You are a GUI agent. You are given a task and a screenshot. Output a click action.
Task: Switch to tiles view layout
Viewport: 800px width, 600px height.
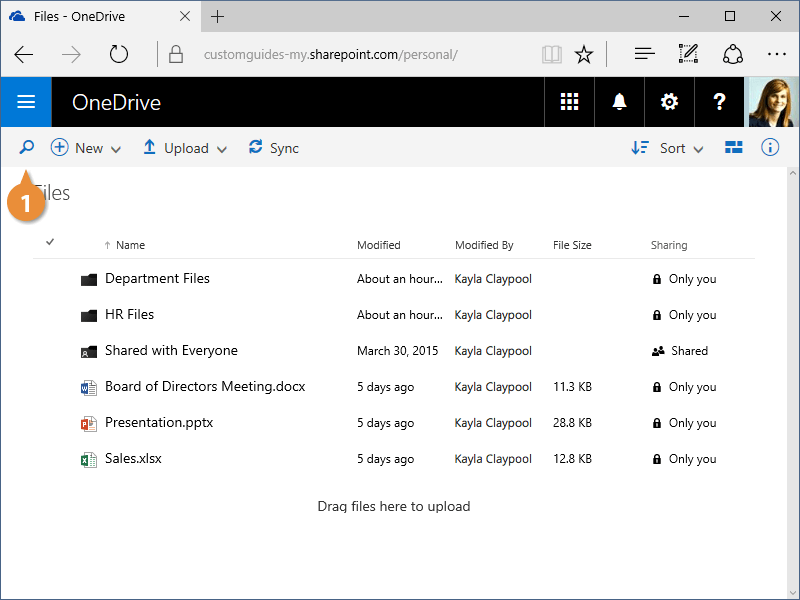click(x=734, y=148)
